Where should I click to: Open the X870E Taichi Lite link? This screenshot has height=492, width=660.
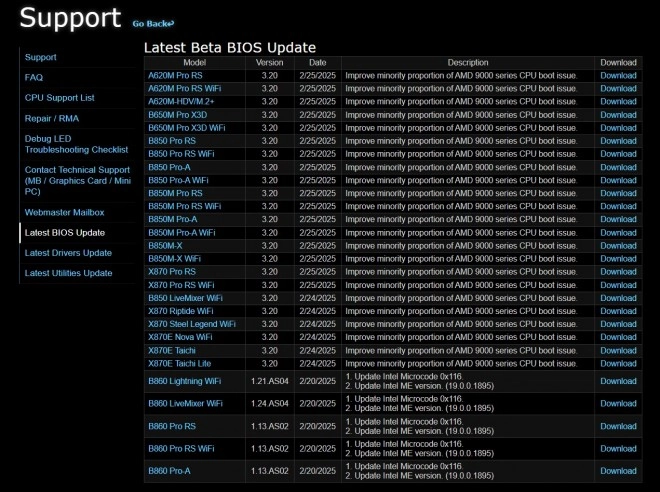[x=179, y=364]
